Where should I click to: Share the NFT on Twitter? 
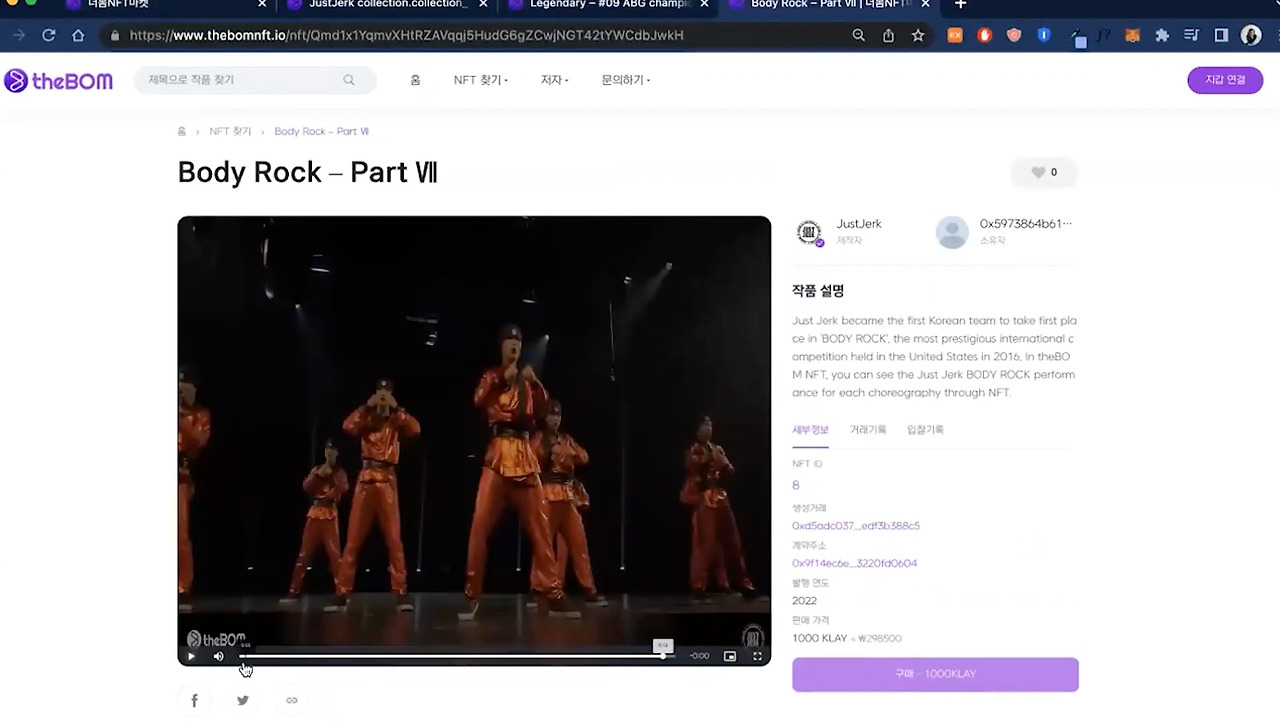pyautogui.click(x=243, y=700)
